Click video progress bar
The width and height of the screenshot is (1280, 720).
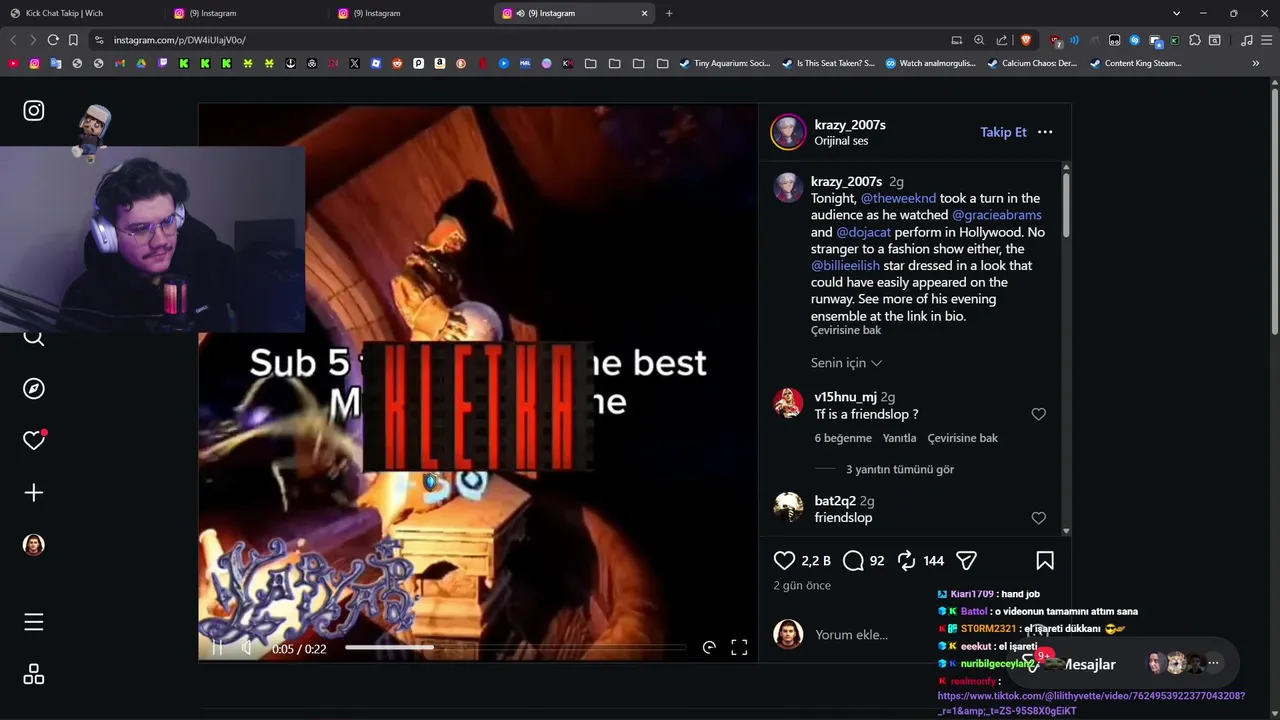coord(515,648)
